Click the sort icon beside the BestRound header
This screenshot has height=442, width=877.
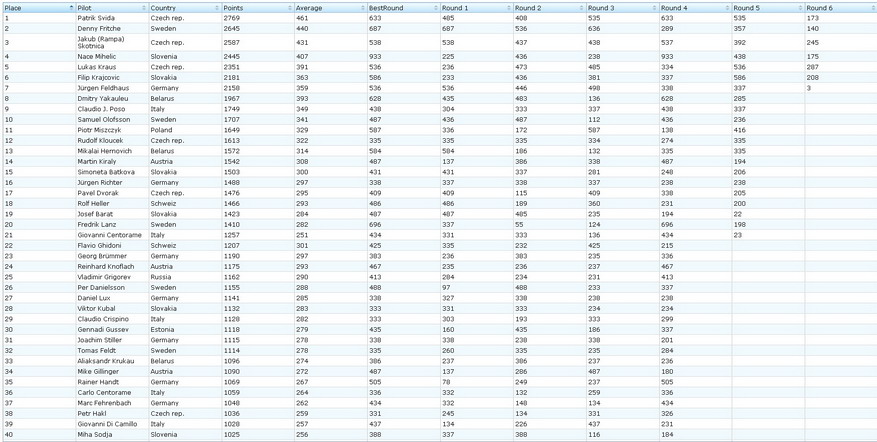[x=436, y=8]
